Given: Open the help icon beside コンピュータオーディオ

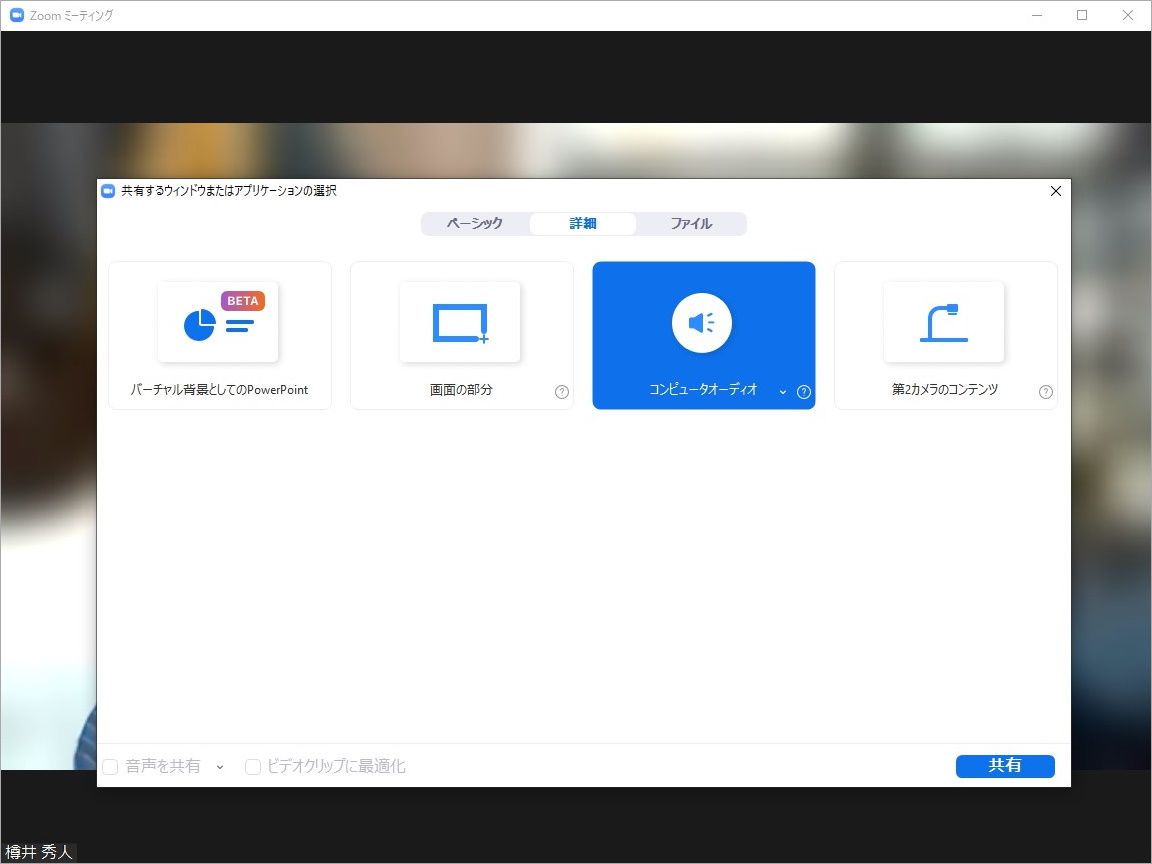Looking at the screenshot, I should [803, 393].
